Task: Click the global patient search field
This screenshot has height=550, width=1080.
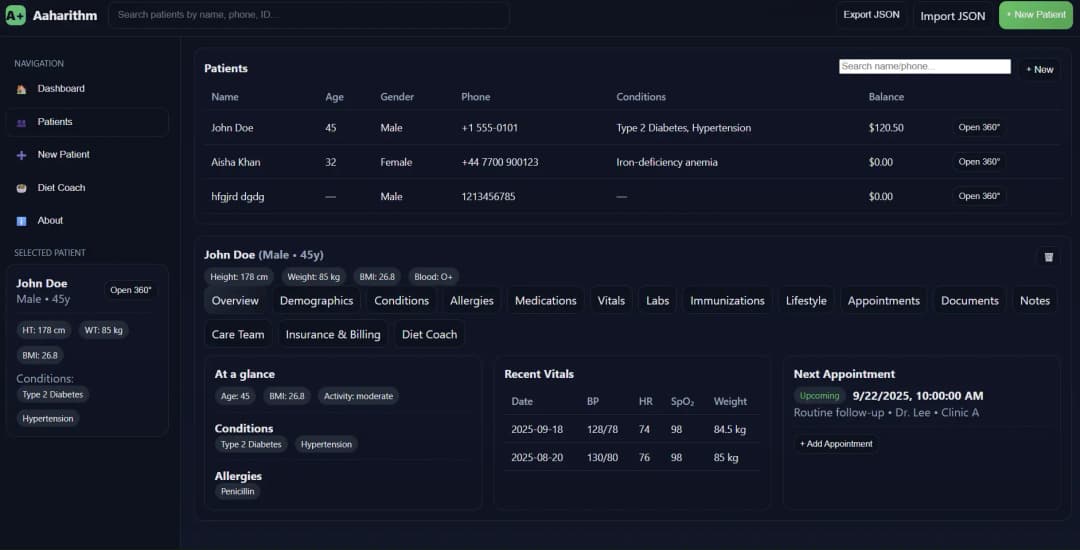Action: (309, 15)
